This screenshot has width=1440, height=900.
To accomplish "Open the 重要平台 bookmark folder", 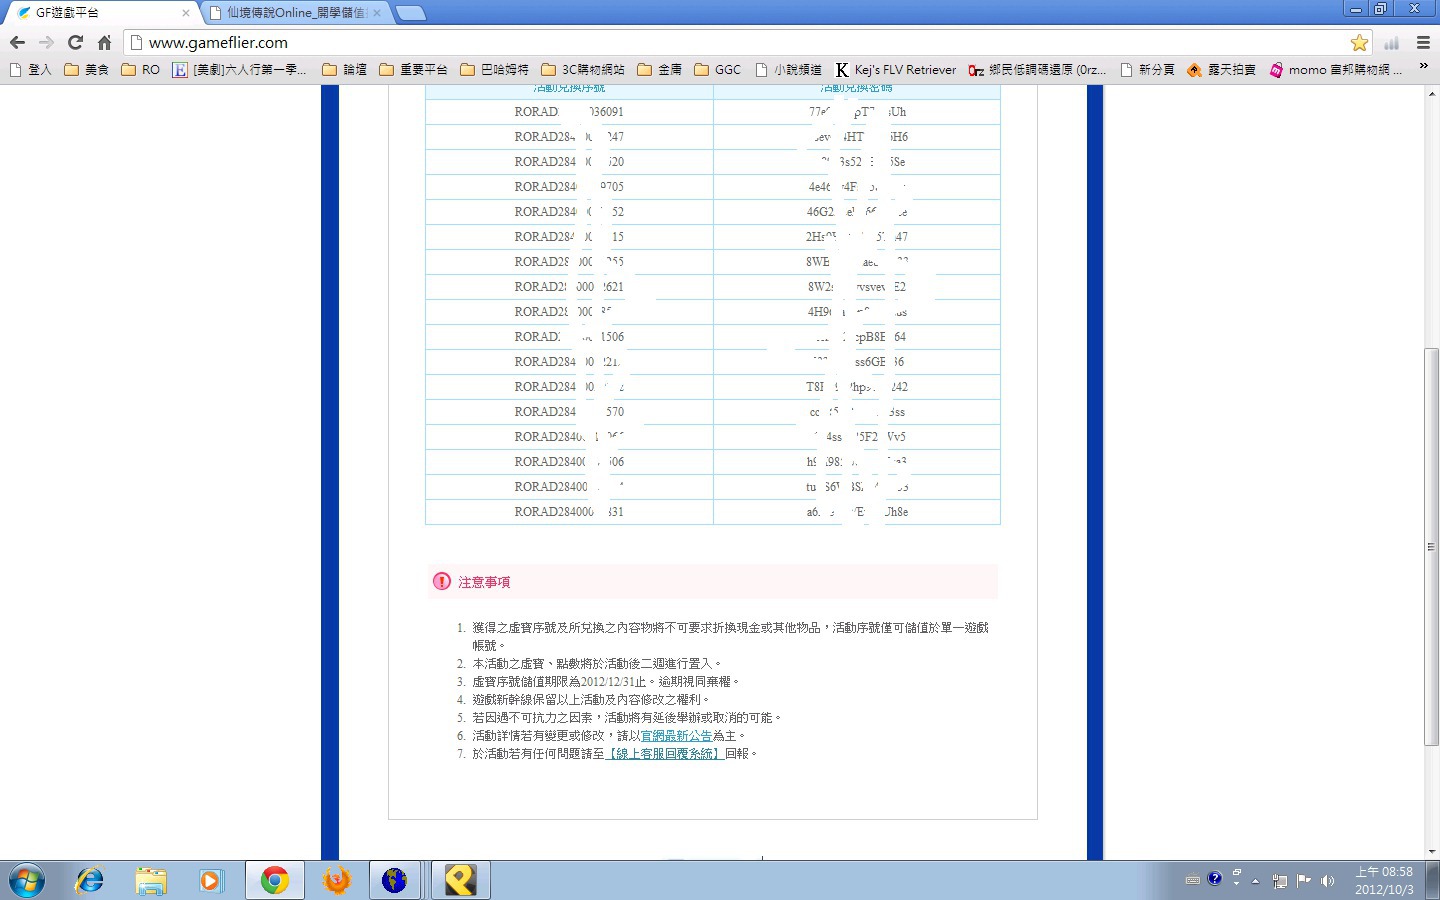I will pyautogui.click(x=413, y=70).
